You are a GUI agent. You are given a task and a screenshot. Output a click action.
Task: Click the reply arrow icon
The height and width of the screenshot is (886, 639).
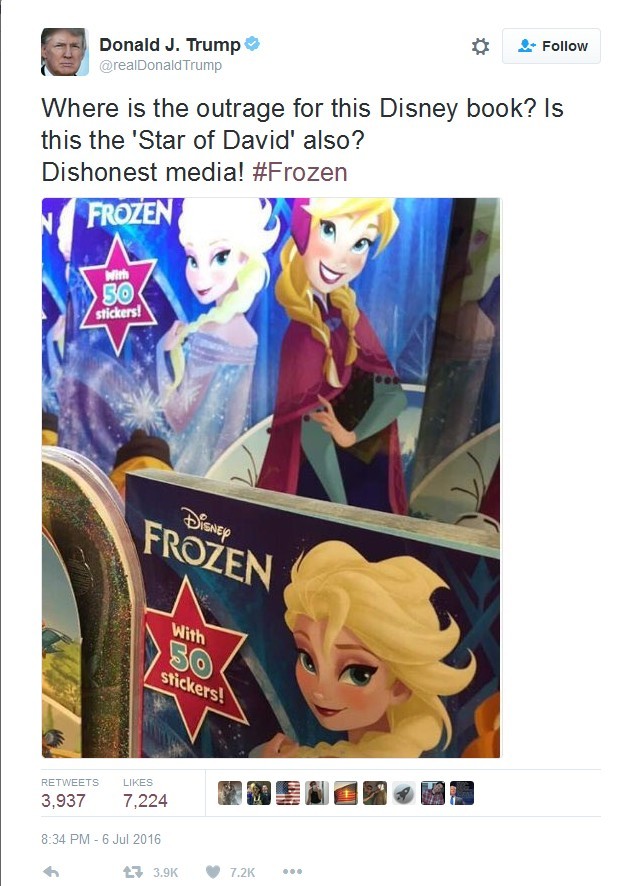pyautogui.click(x=51, y=871)
